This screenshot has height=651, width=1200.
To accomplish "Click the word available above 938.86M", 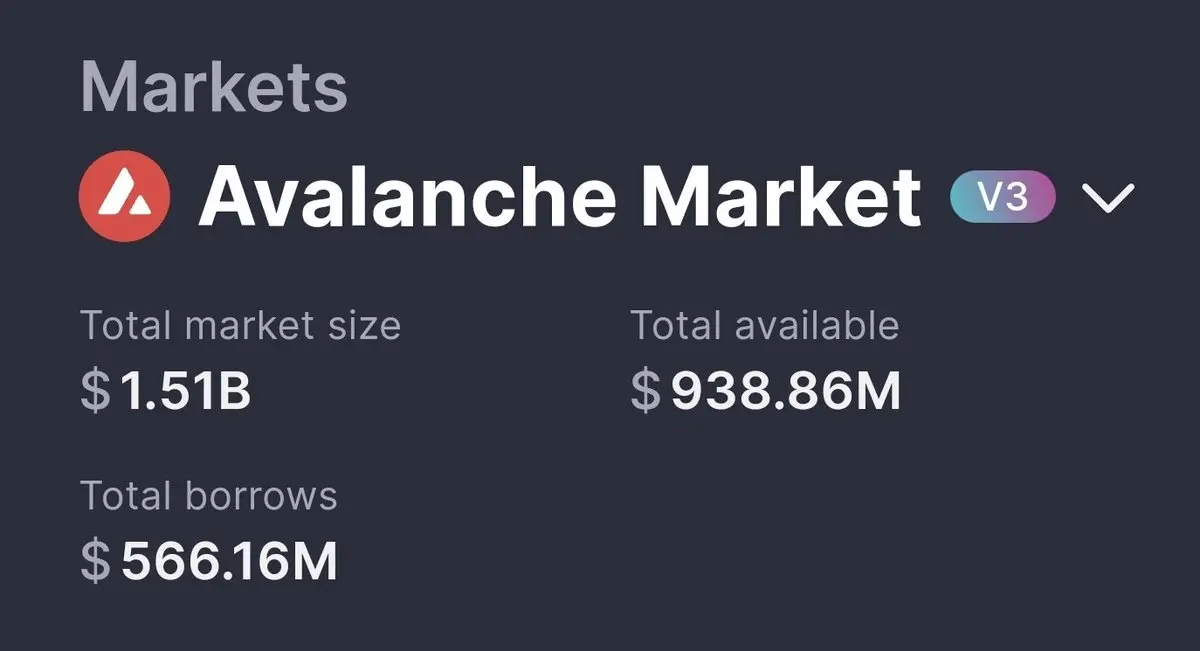I will (x=817, y=326).
